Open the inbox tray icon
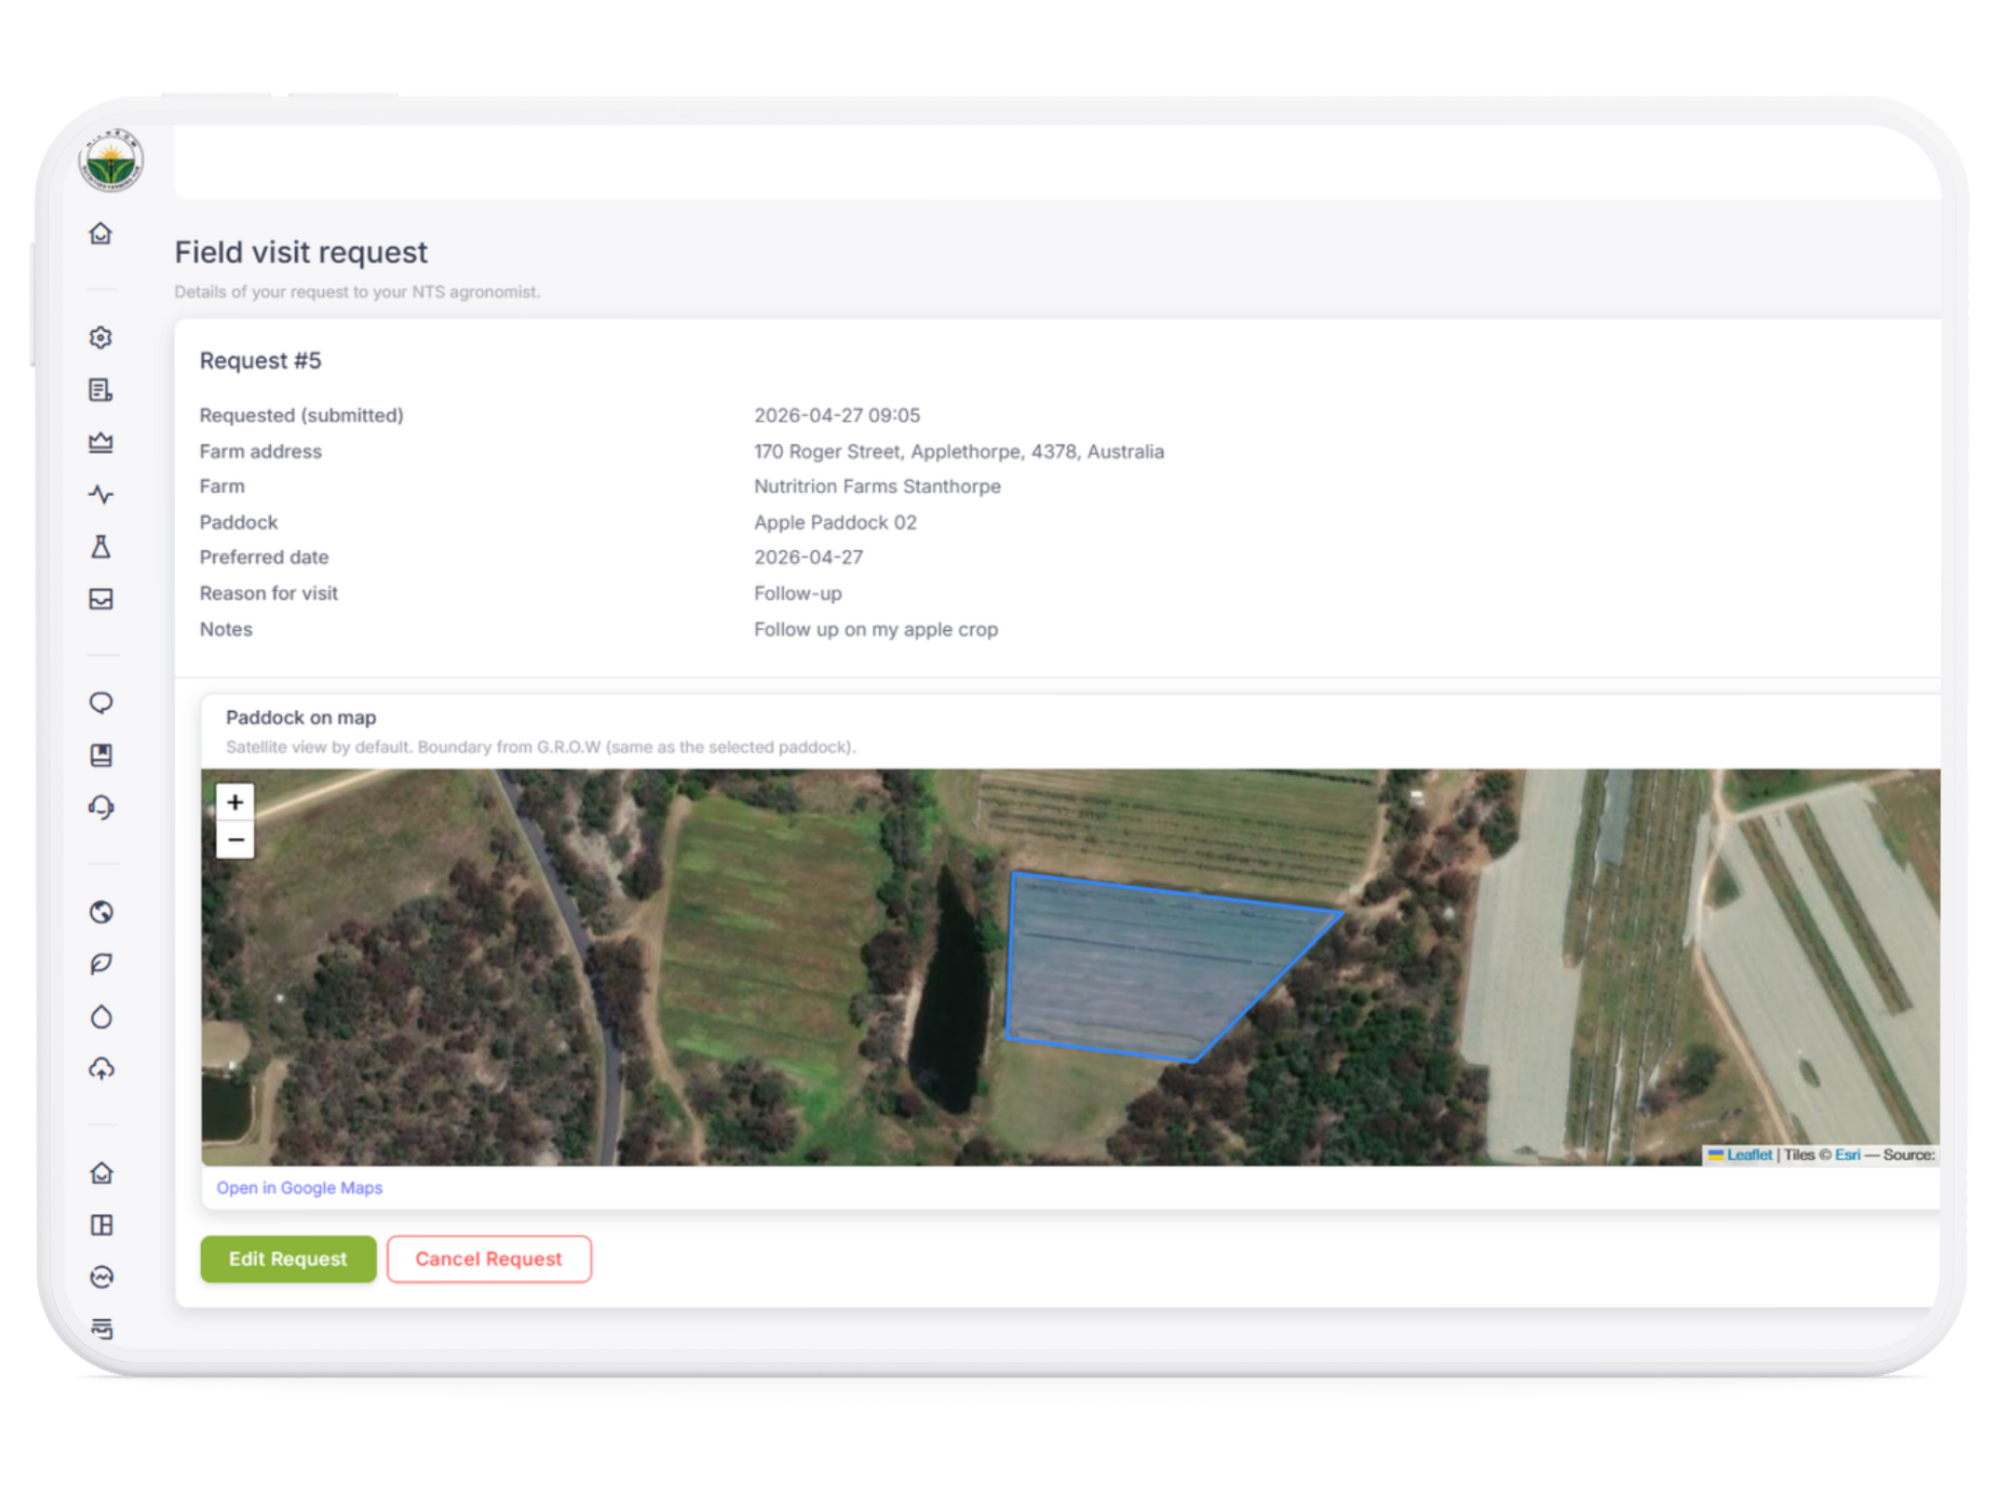 (x=101, y=599)
